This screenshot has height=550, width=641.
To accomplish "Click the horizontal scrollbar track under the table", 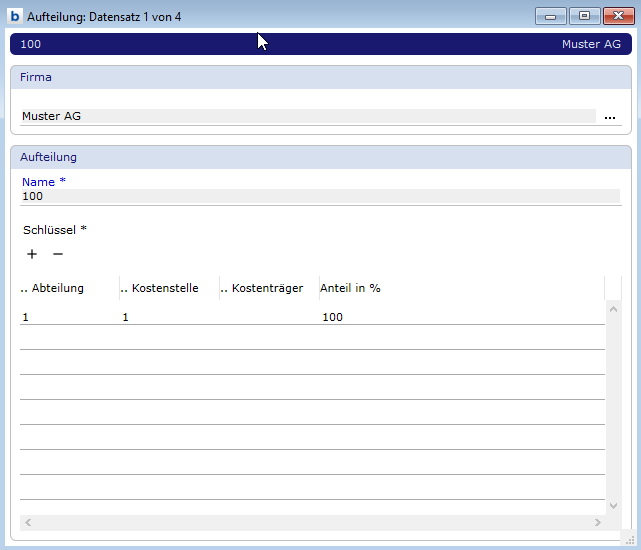I will (312, 523).
